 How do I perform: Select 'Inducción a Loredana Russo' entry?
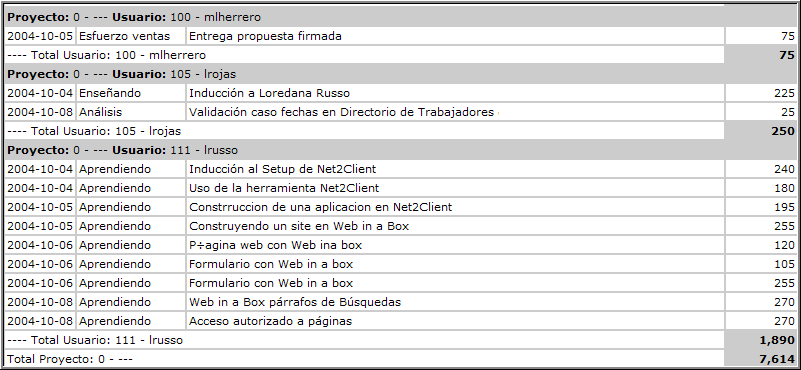455,93
